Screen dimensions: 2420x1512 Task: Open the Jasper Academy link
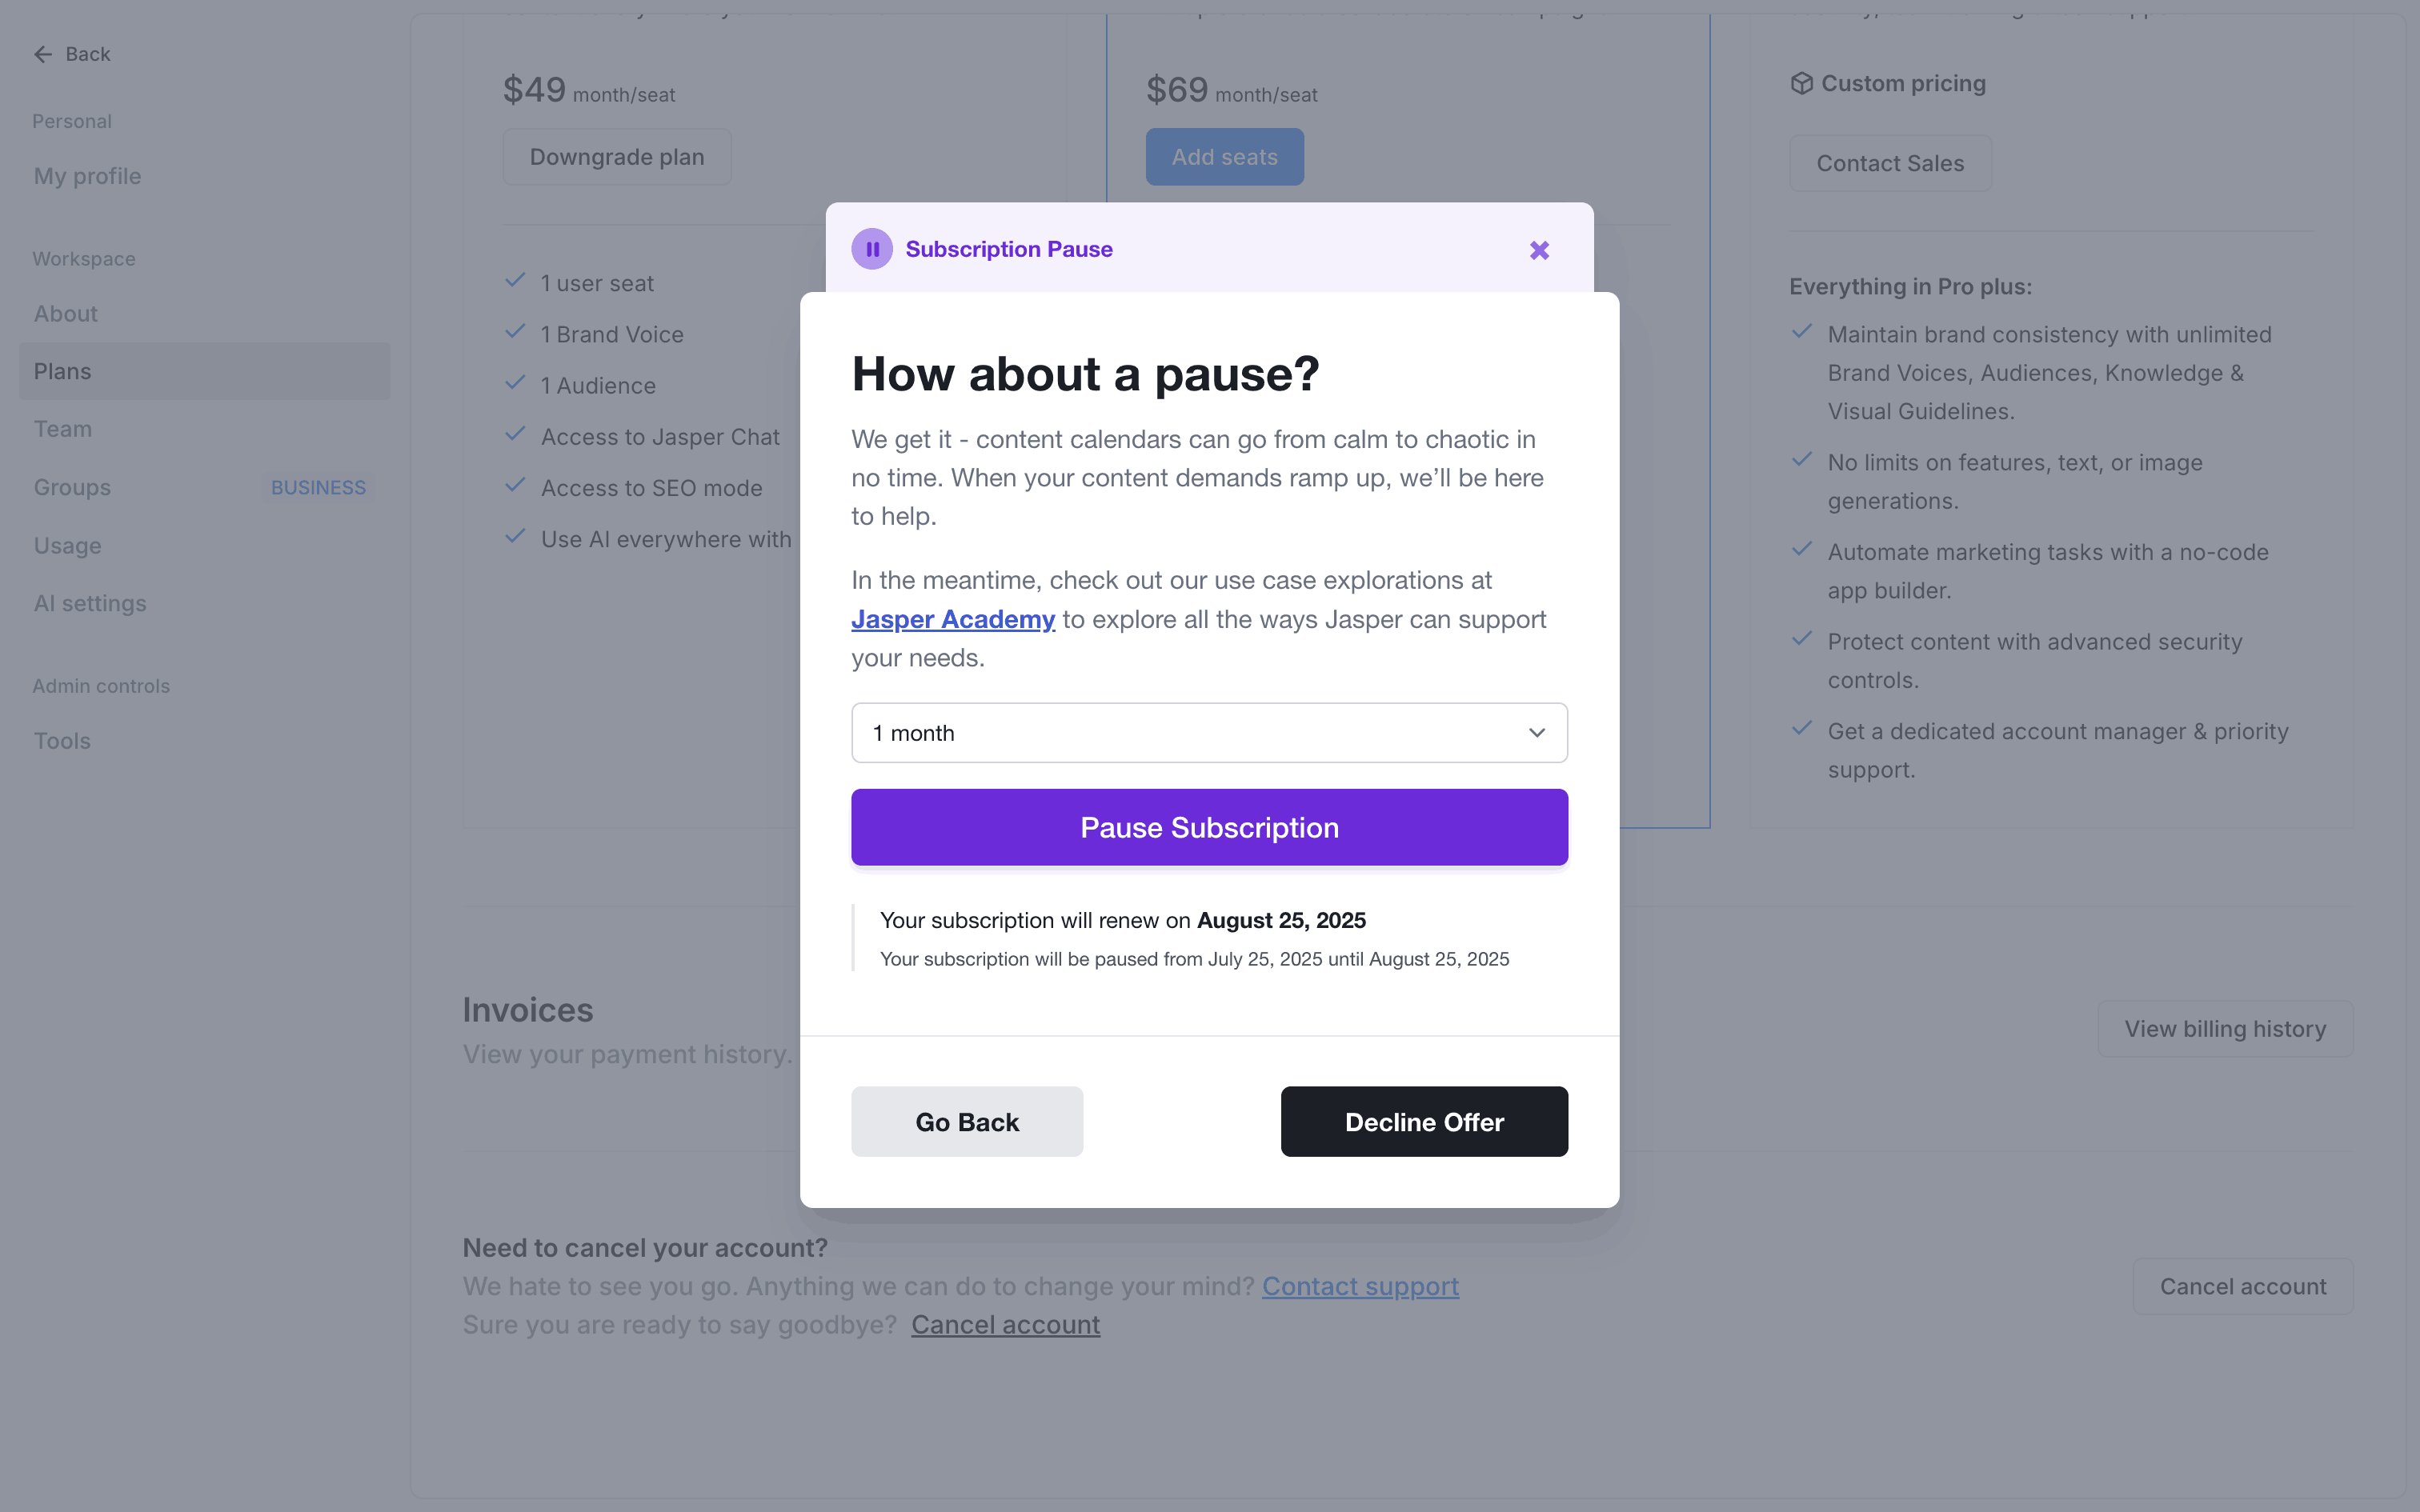tap(952, 620)
